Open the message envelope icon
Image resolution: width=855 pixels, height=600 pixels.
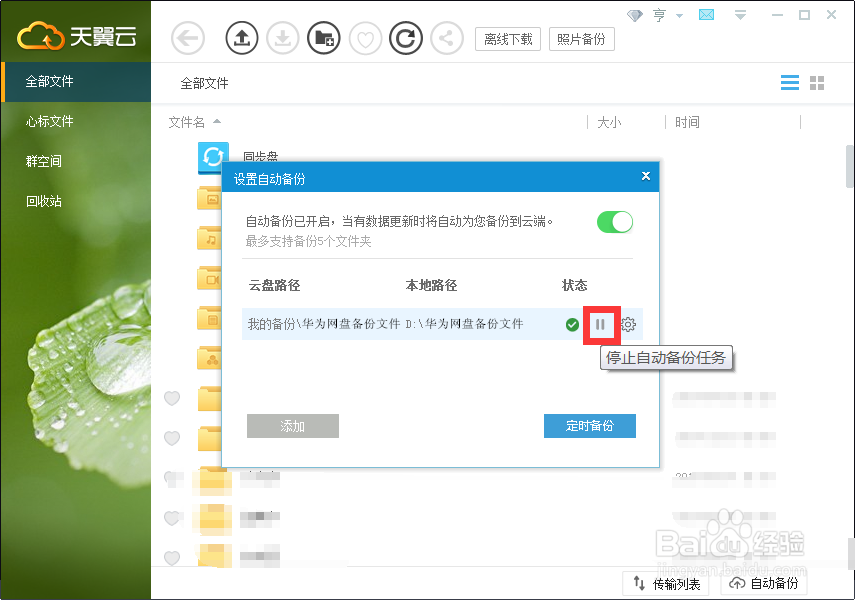pos(706,16)
